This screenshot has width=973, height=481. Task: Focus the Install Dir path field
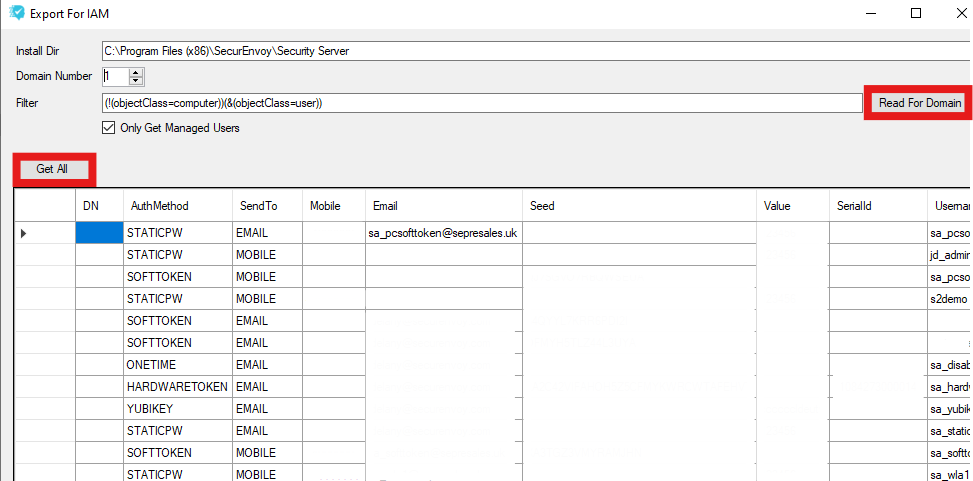click(537, 51)
